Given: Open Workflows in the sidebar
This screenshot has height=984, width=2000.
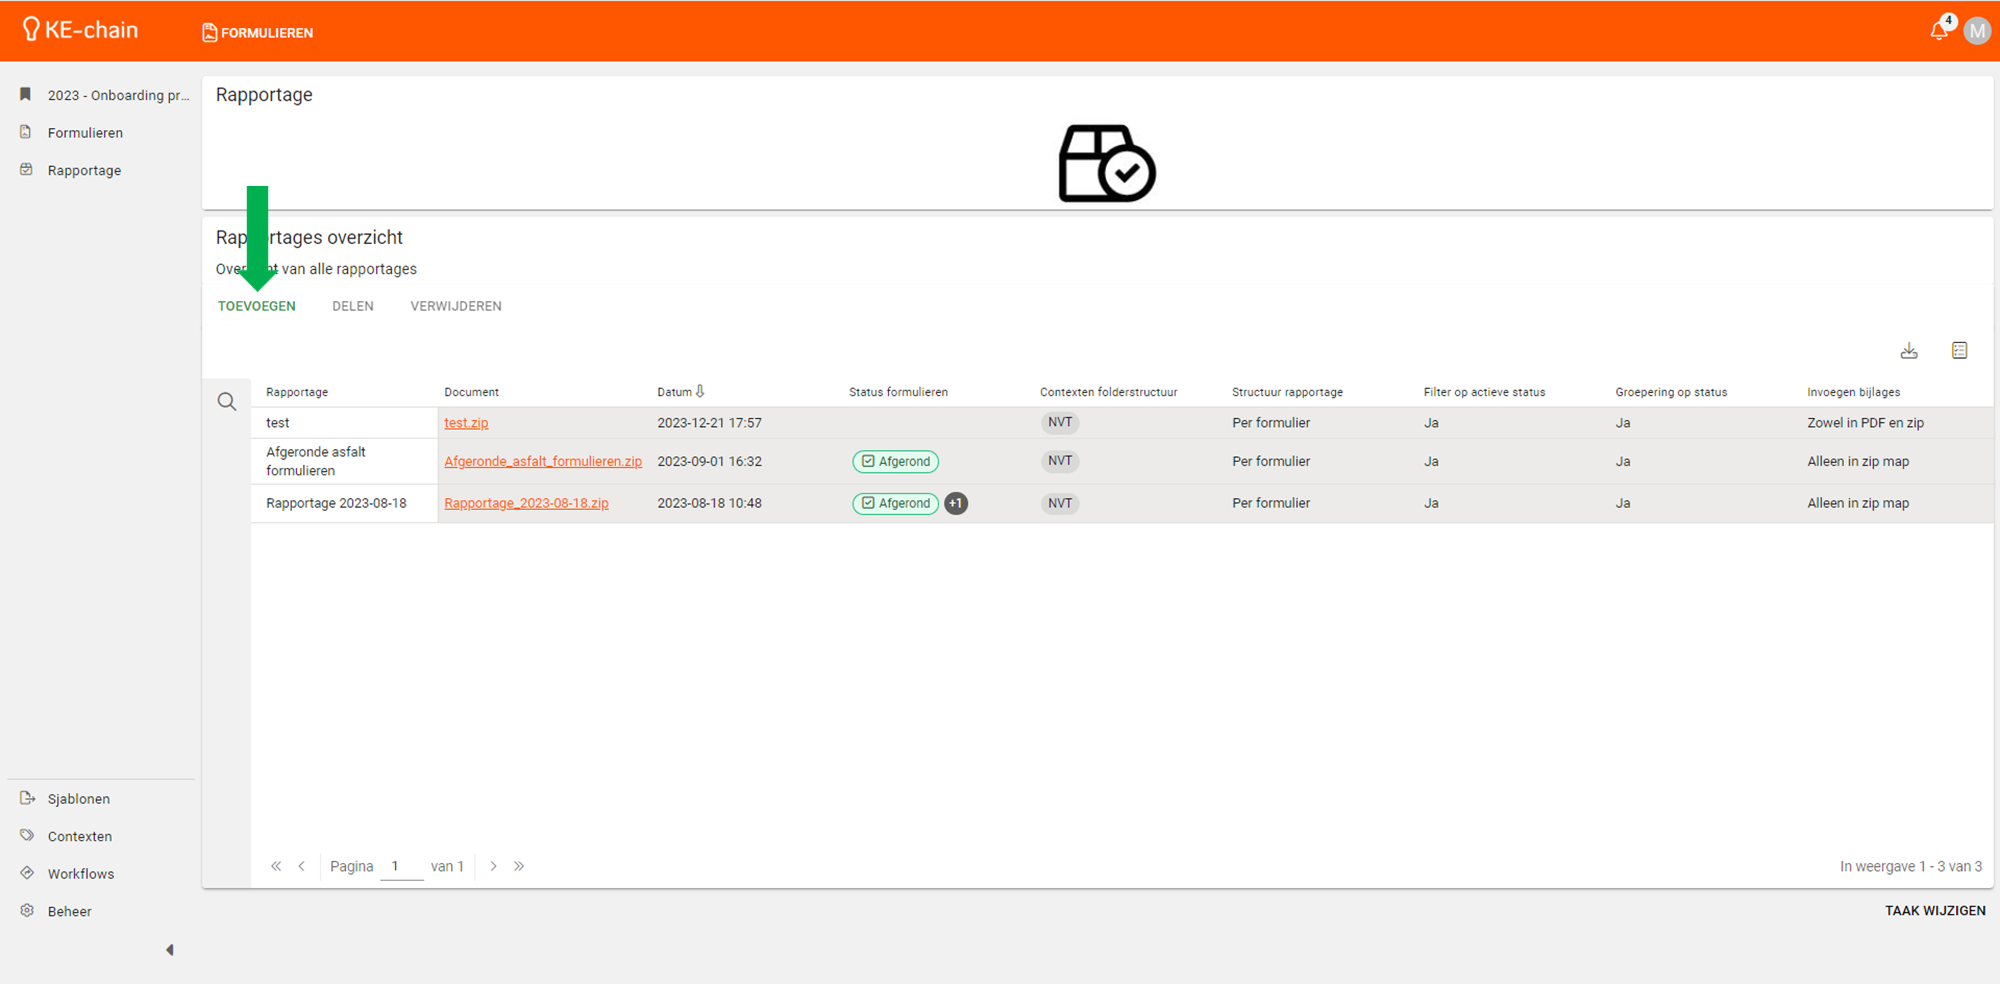Looking at the screenshot, I should 81,874.
